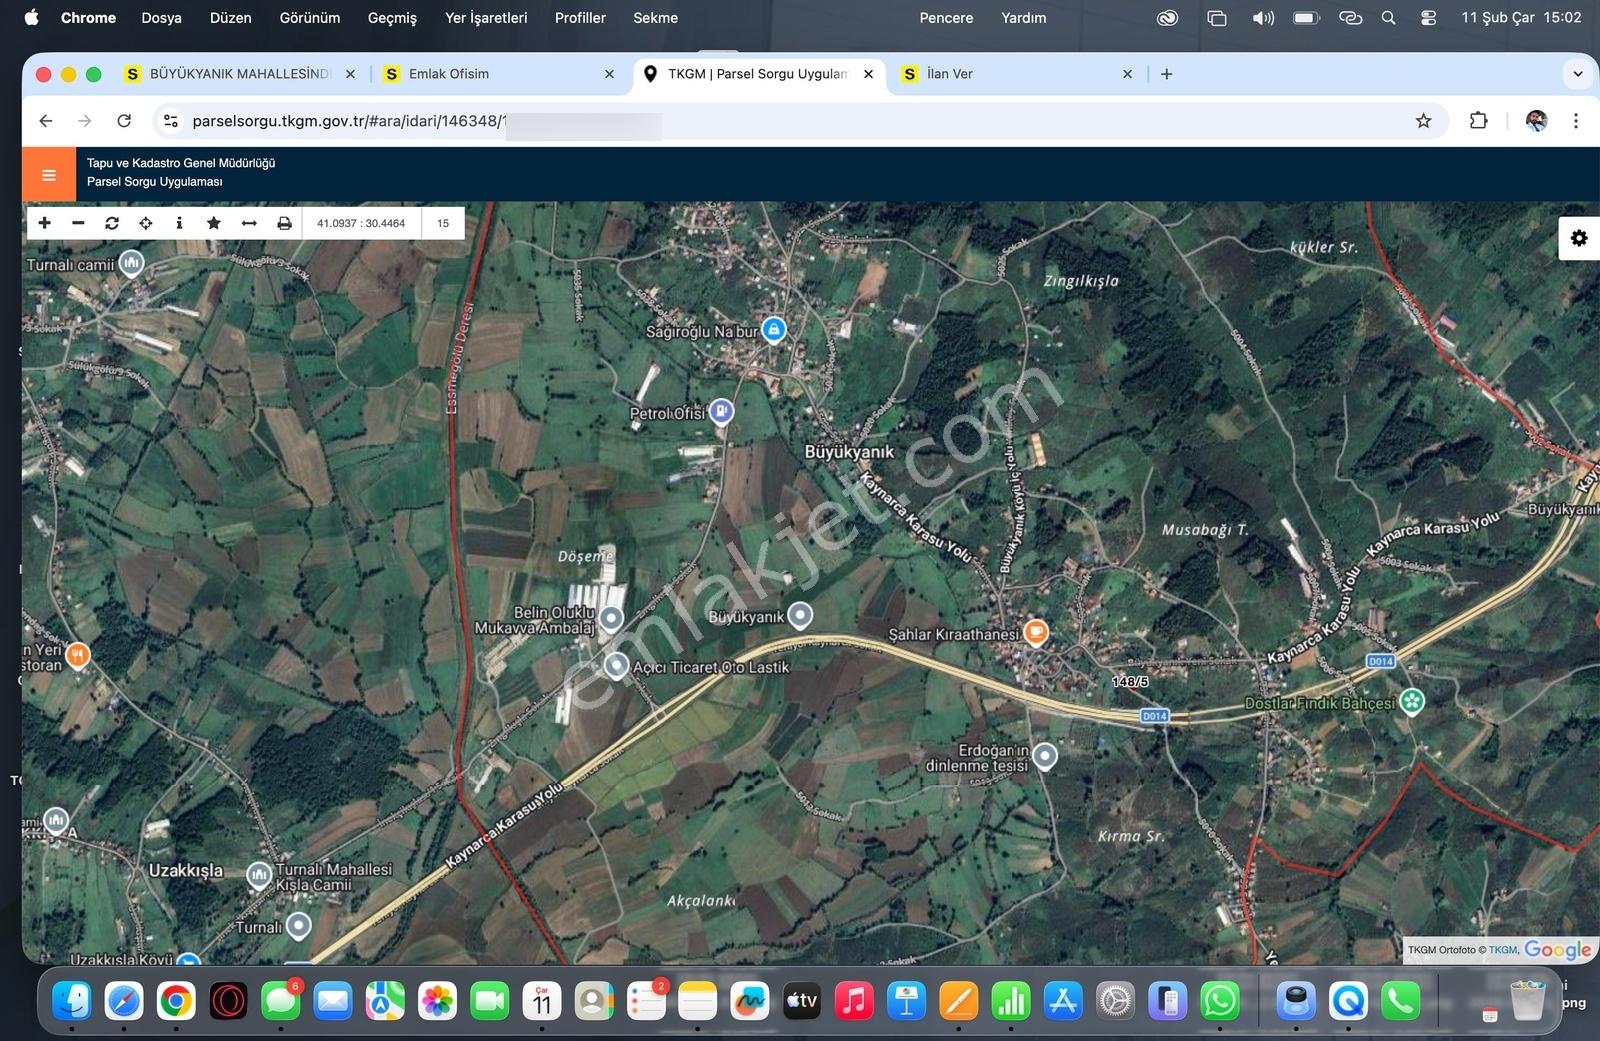This screenshot has width=1600, height=1041.
Task: Click the Sağıroğlu Na bur map marker
Action: point(774,329)
